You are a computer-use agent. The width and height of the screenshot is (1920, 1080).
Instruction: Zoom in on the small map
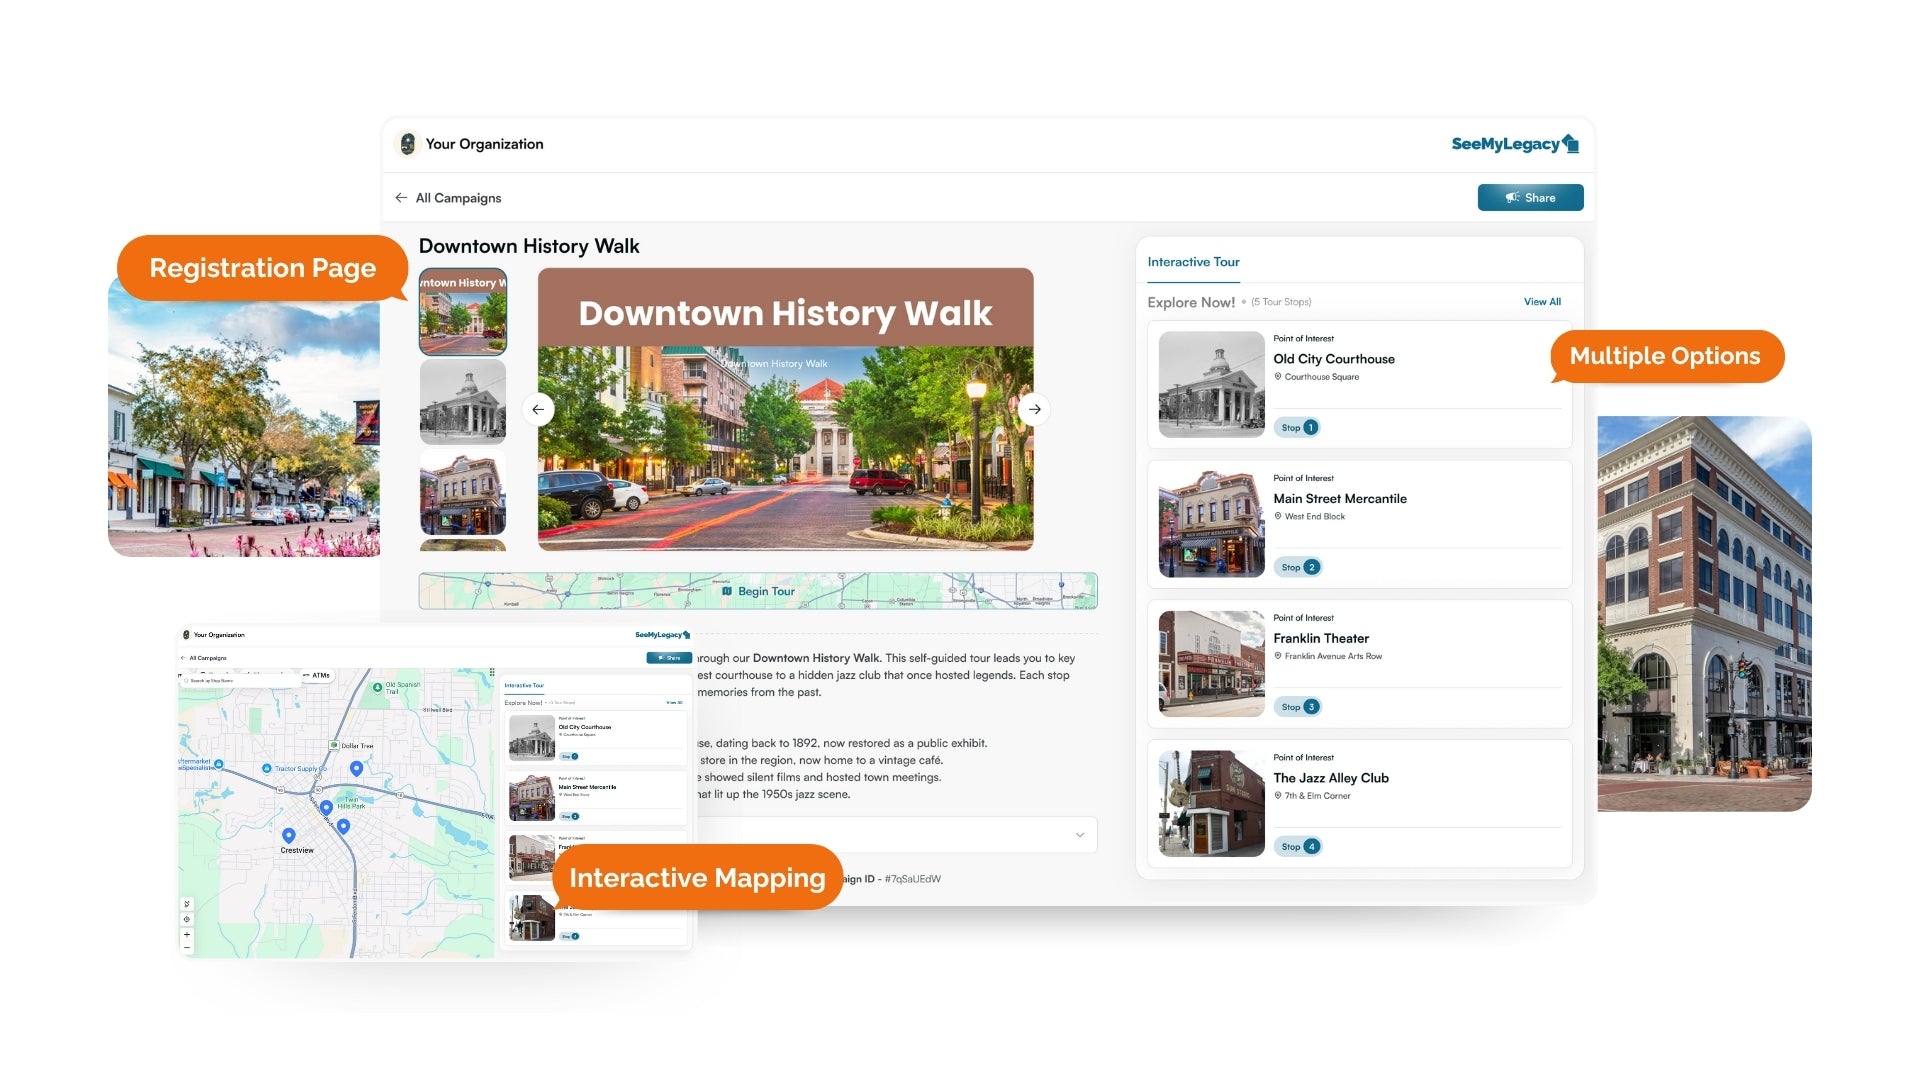(187, 935)
